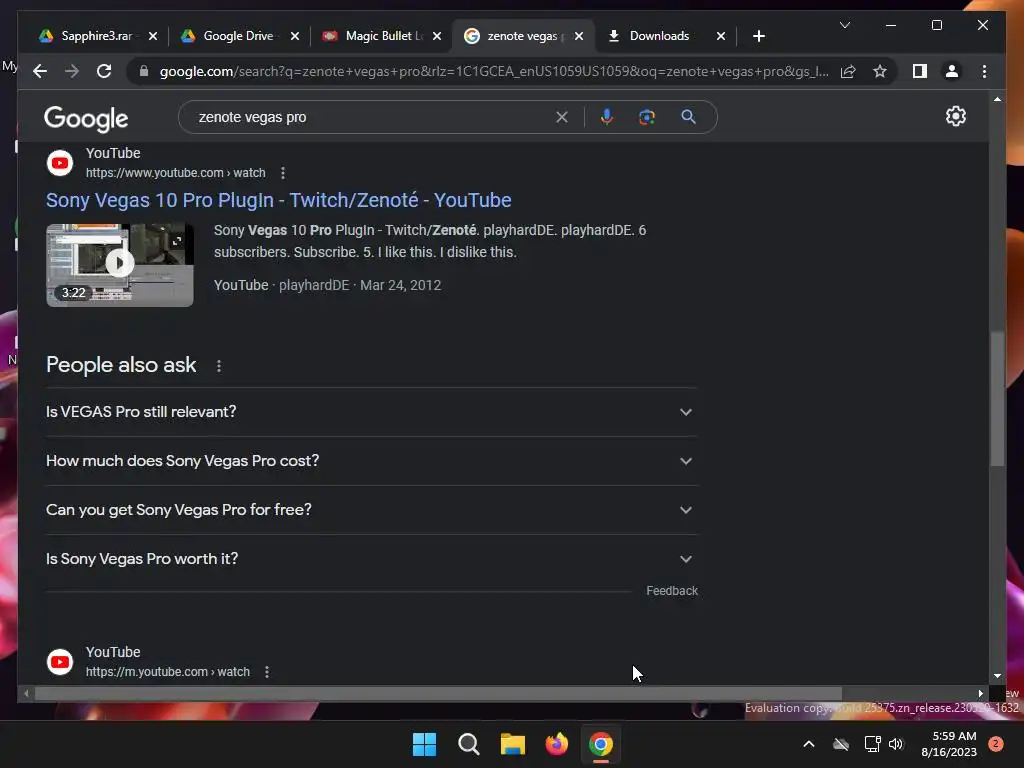Open Sony Vegas 10 Pro PlugIn result link
This screenshot has height=768, width=1024.
pos(279,200)
